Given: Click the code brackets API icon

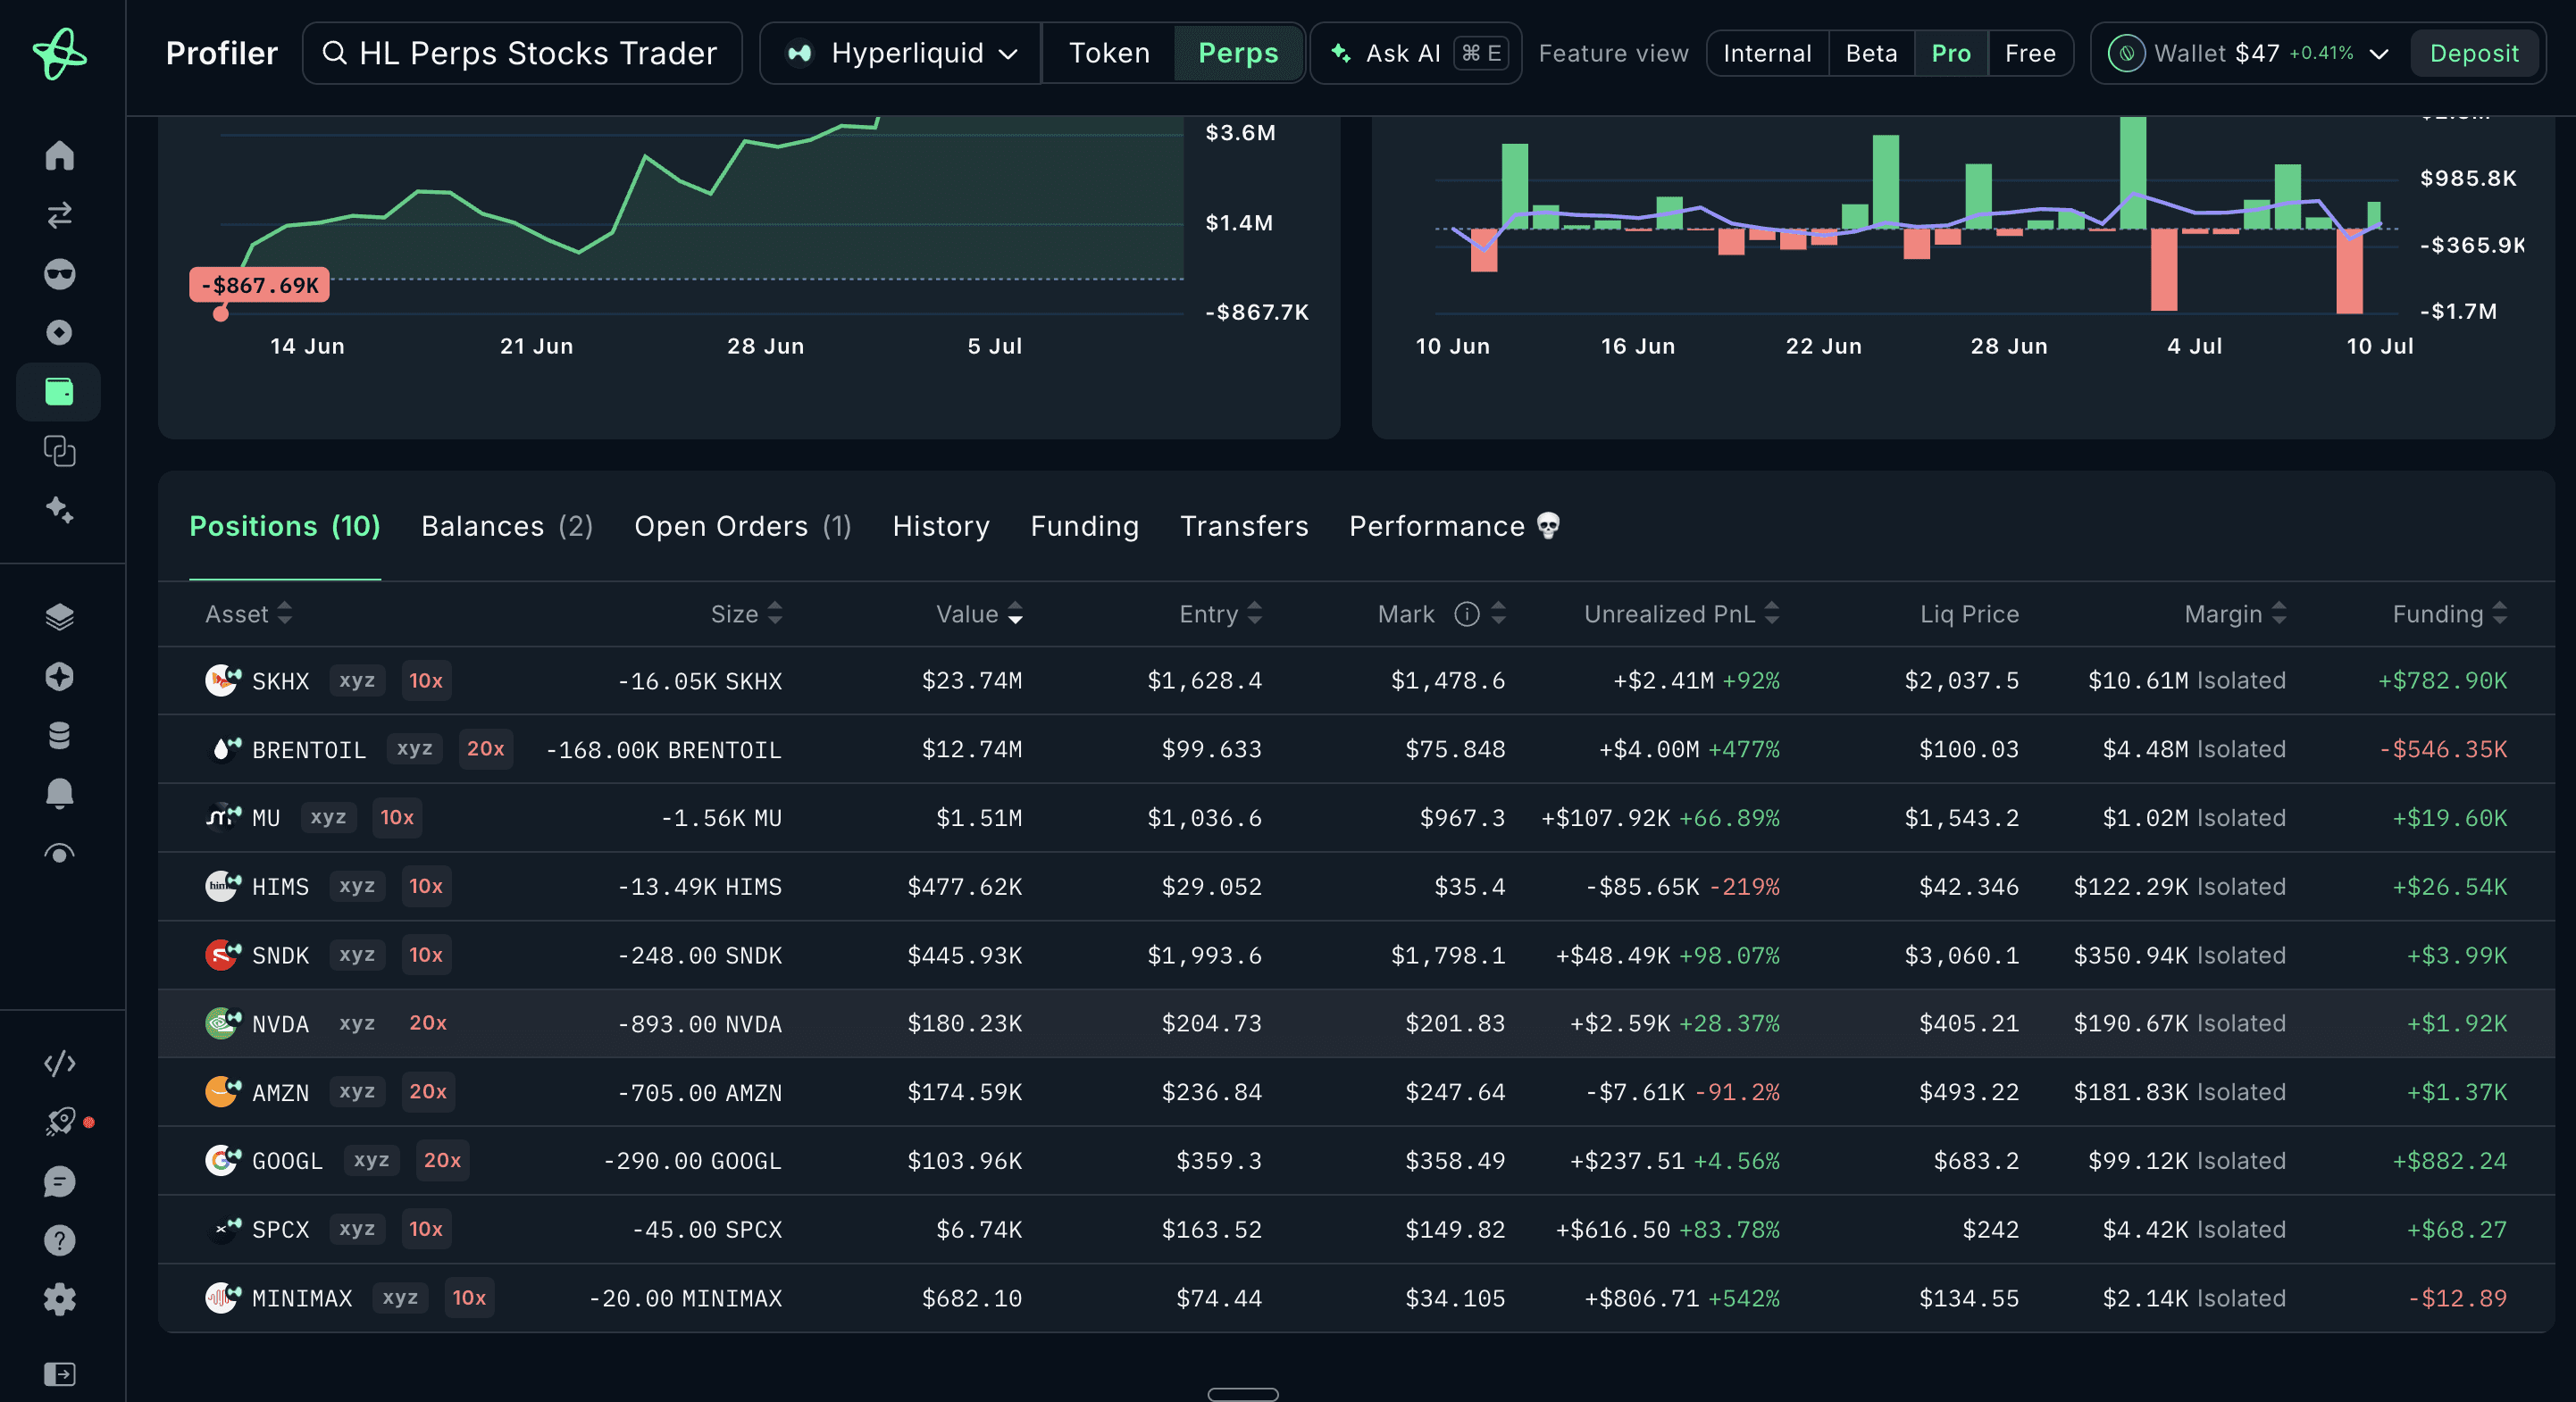Looking at the screenshot, I should 59,1063.
